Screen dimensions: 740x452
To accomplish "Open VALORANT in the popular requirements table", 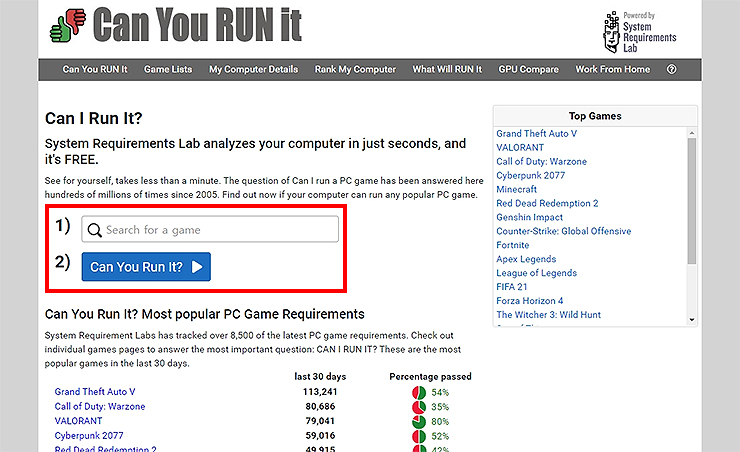I will (x=78, y=421).
